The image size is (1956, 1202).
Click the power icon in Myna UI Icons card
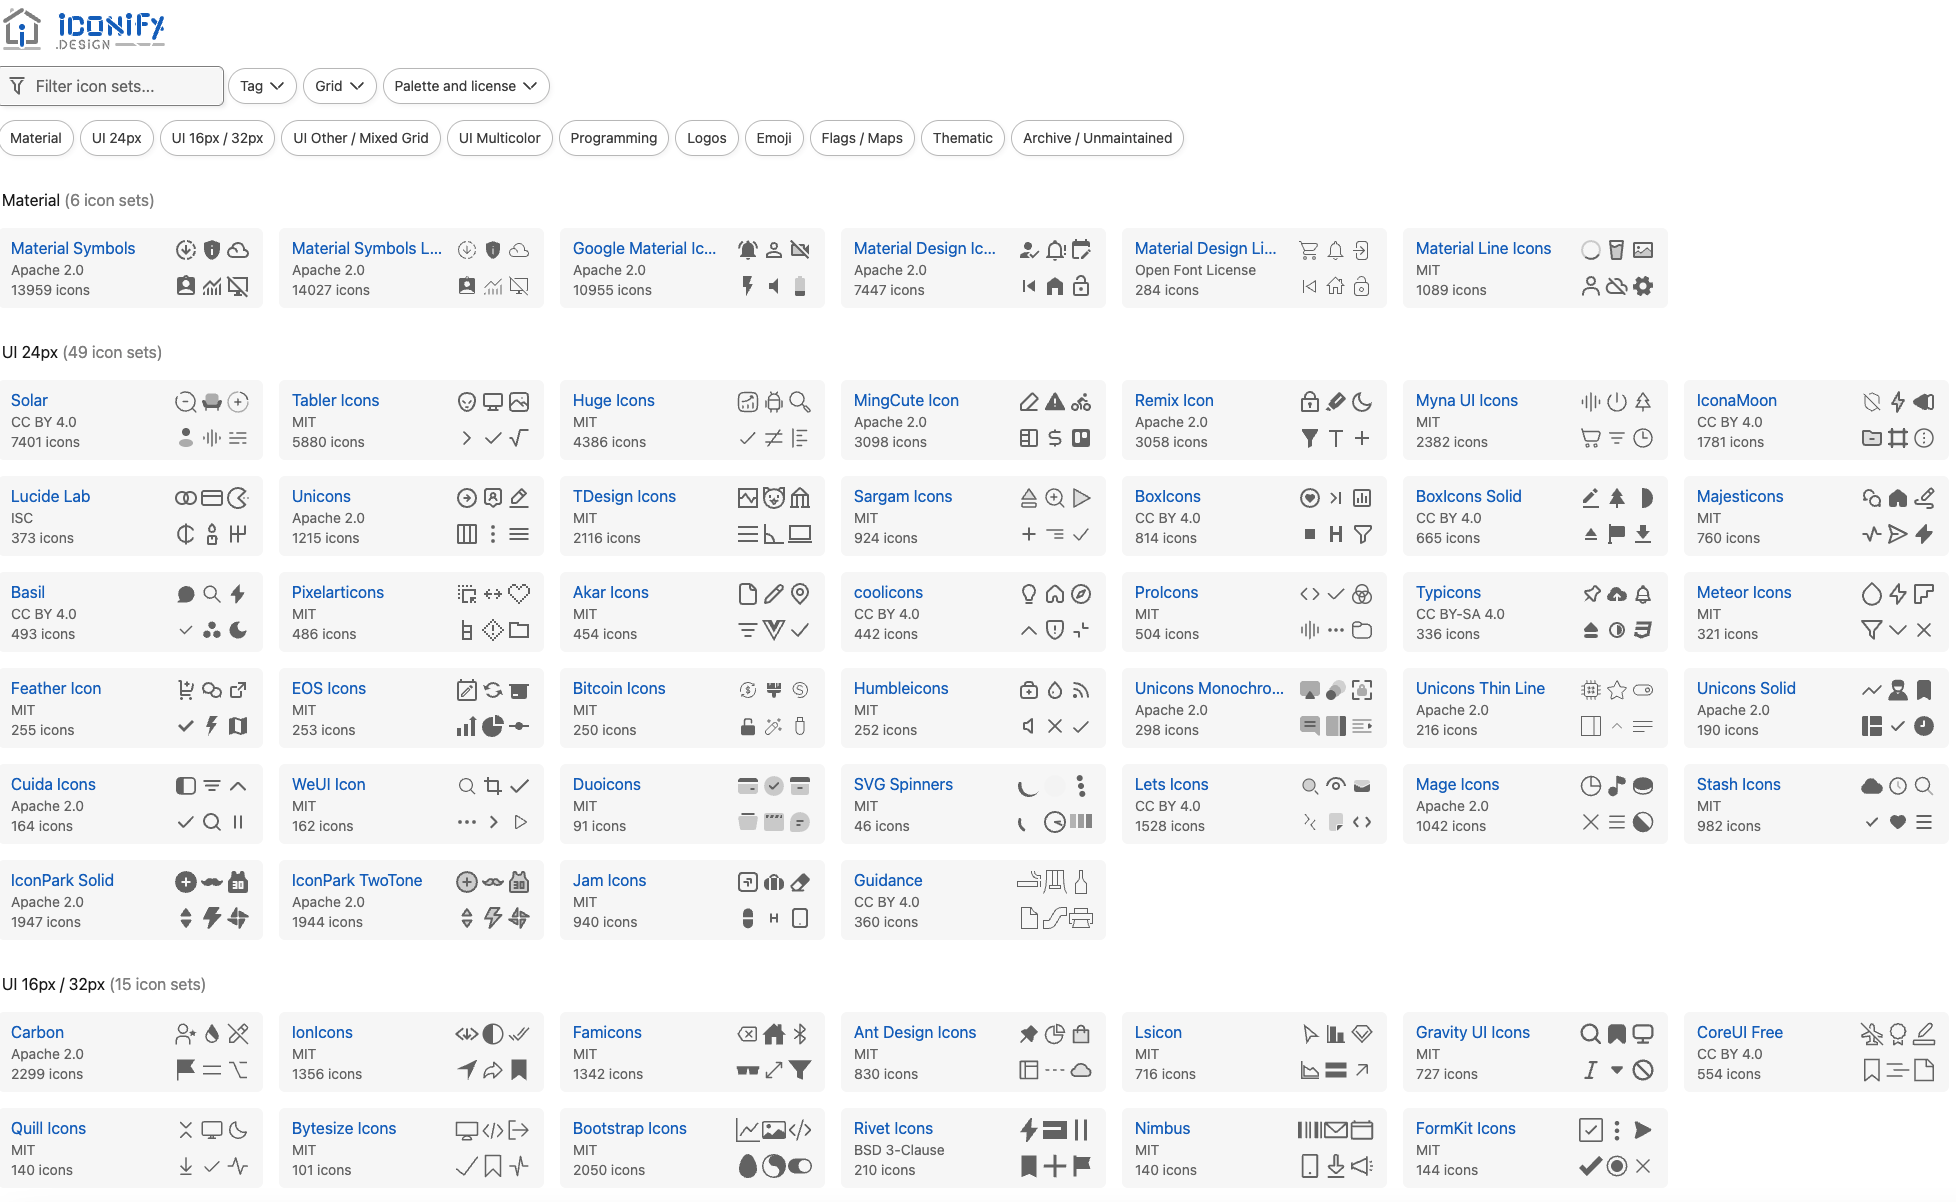click(1617, 402)
